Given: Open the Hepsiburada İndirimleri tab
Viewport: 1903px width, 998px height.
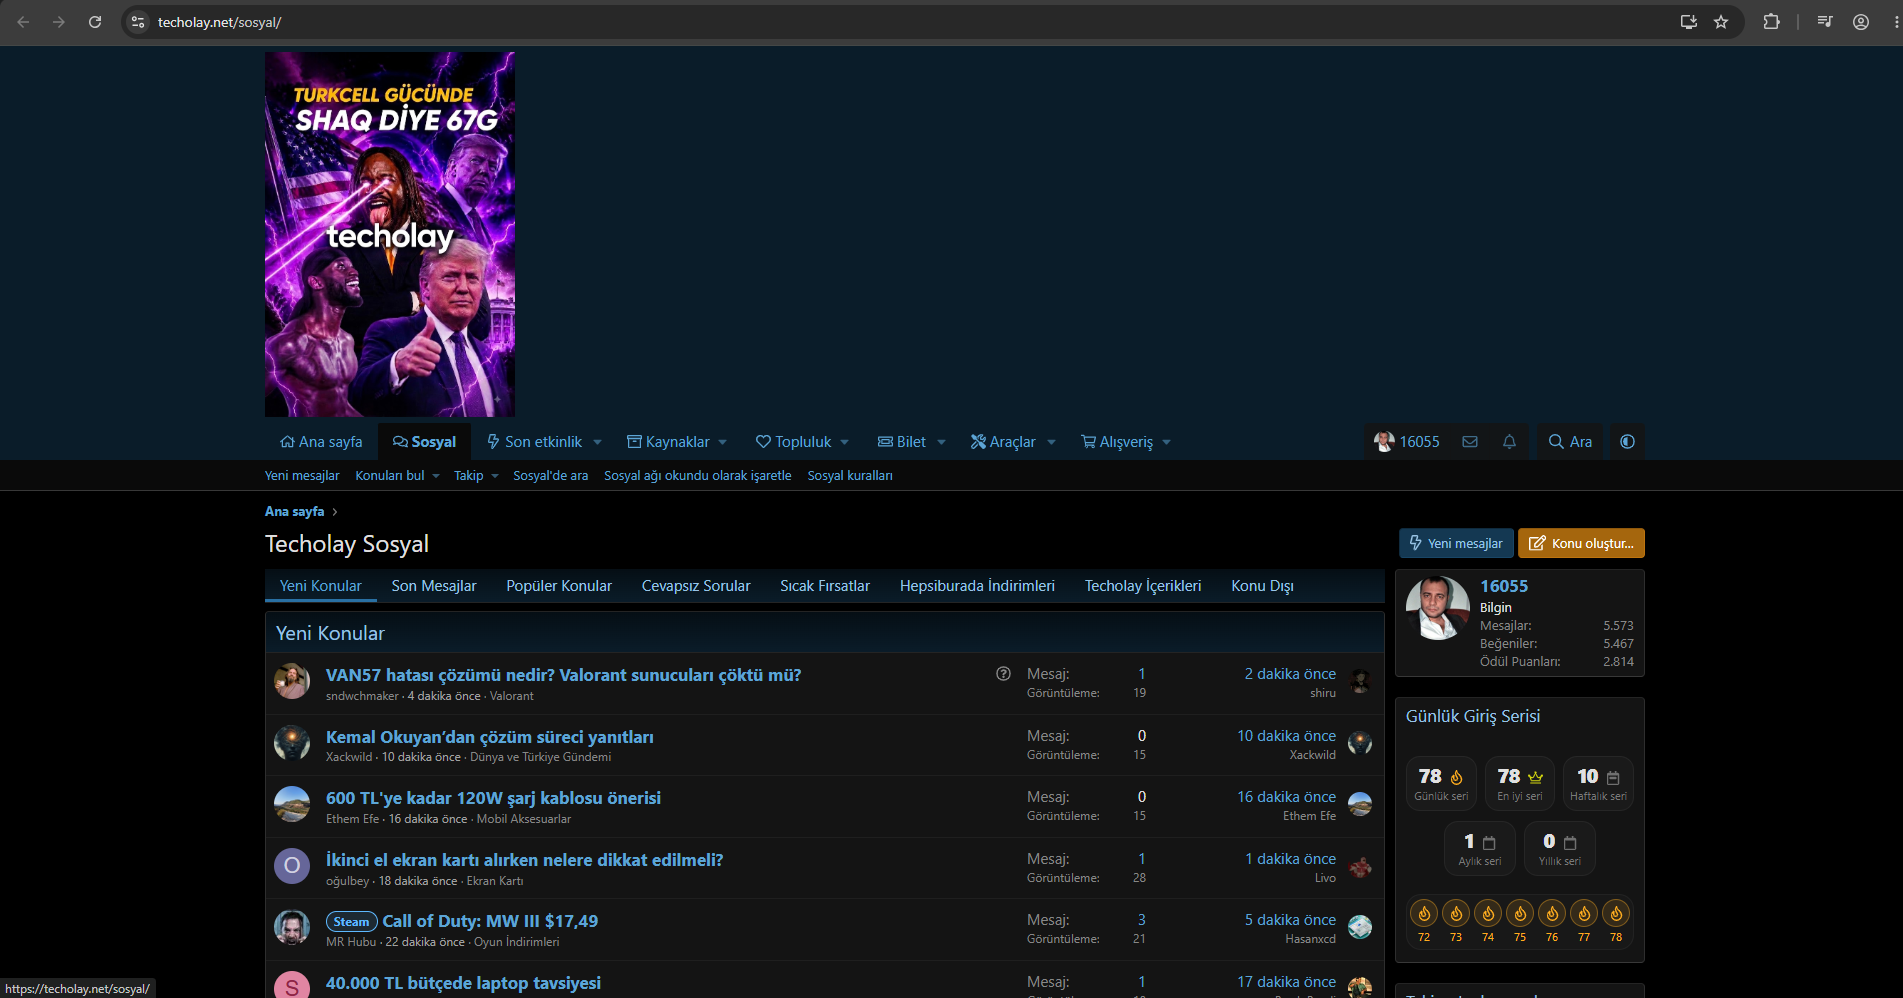Looking at the screenshot, I should click(977, 586).
